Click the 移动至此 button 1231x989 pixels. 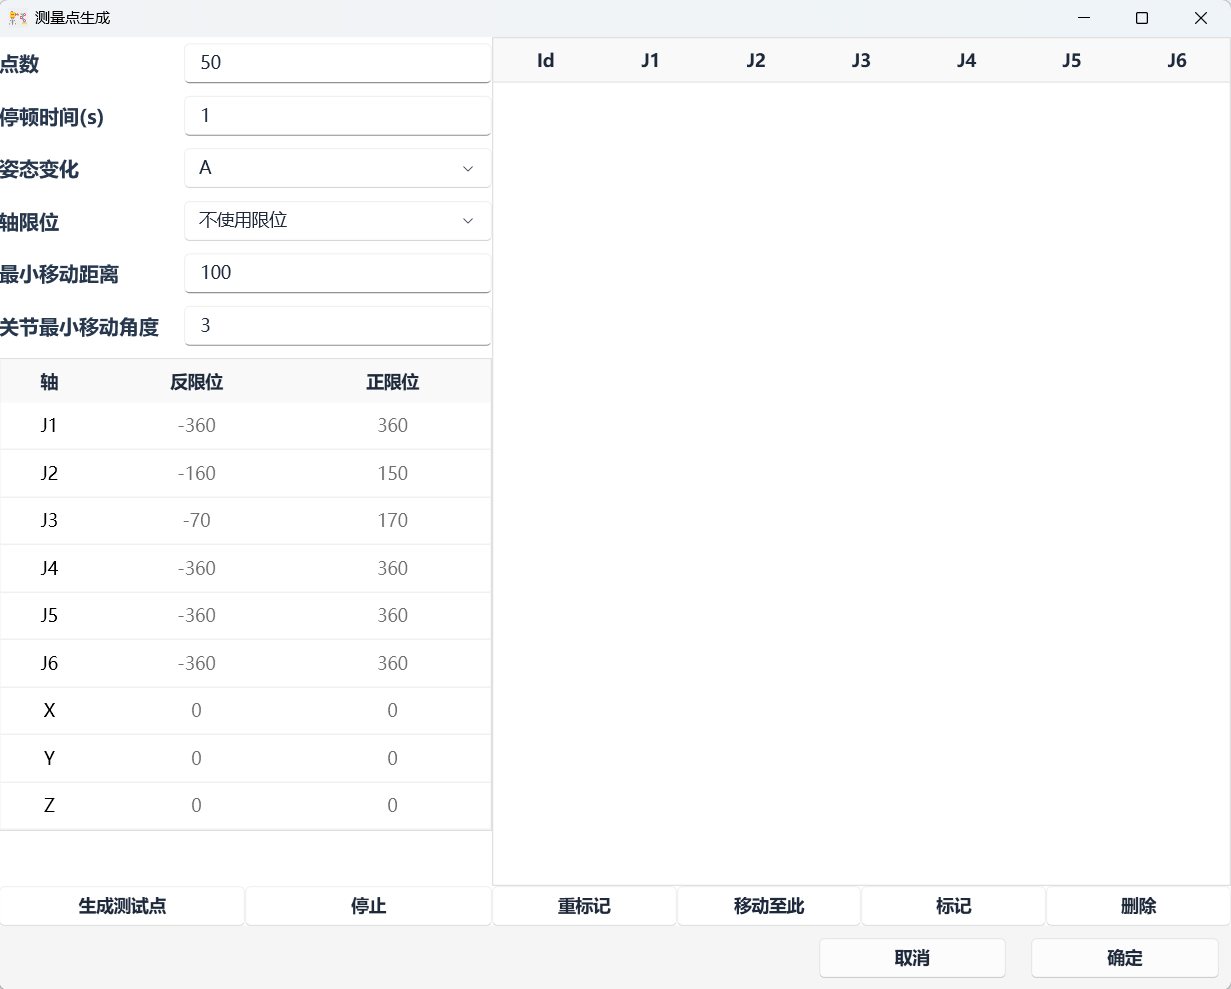[768, 906]
